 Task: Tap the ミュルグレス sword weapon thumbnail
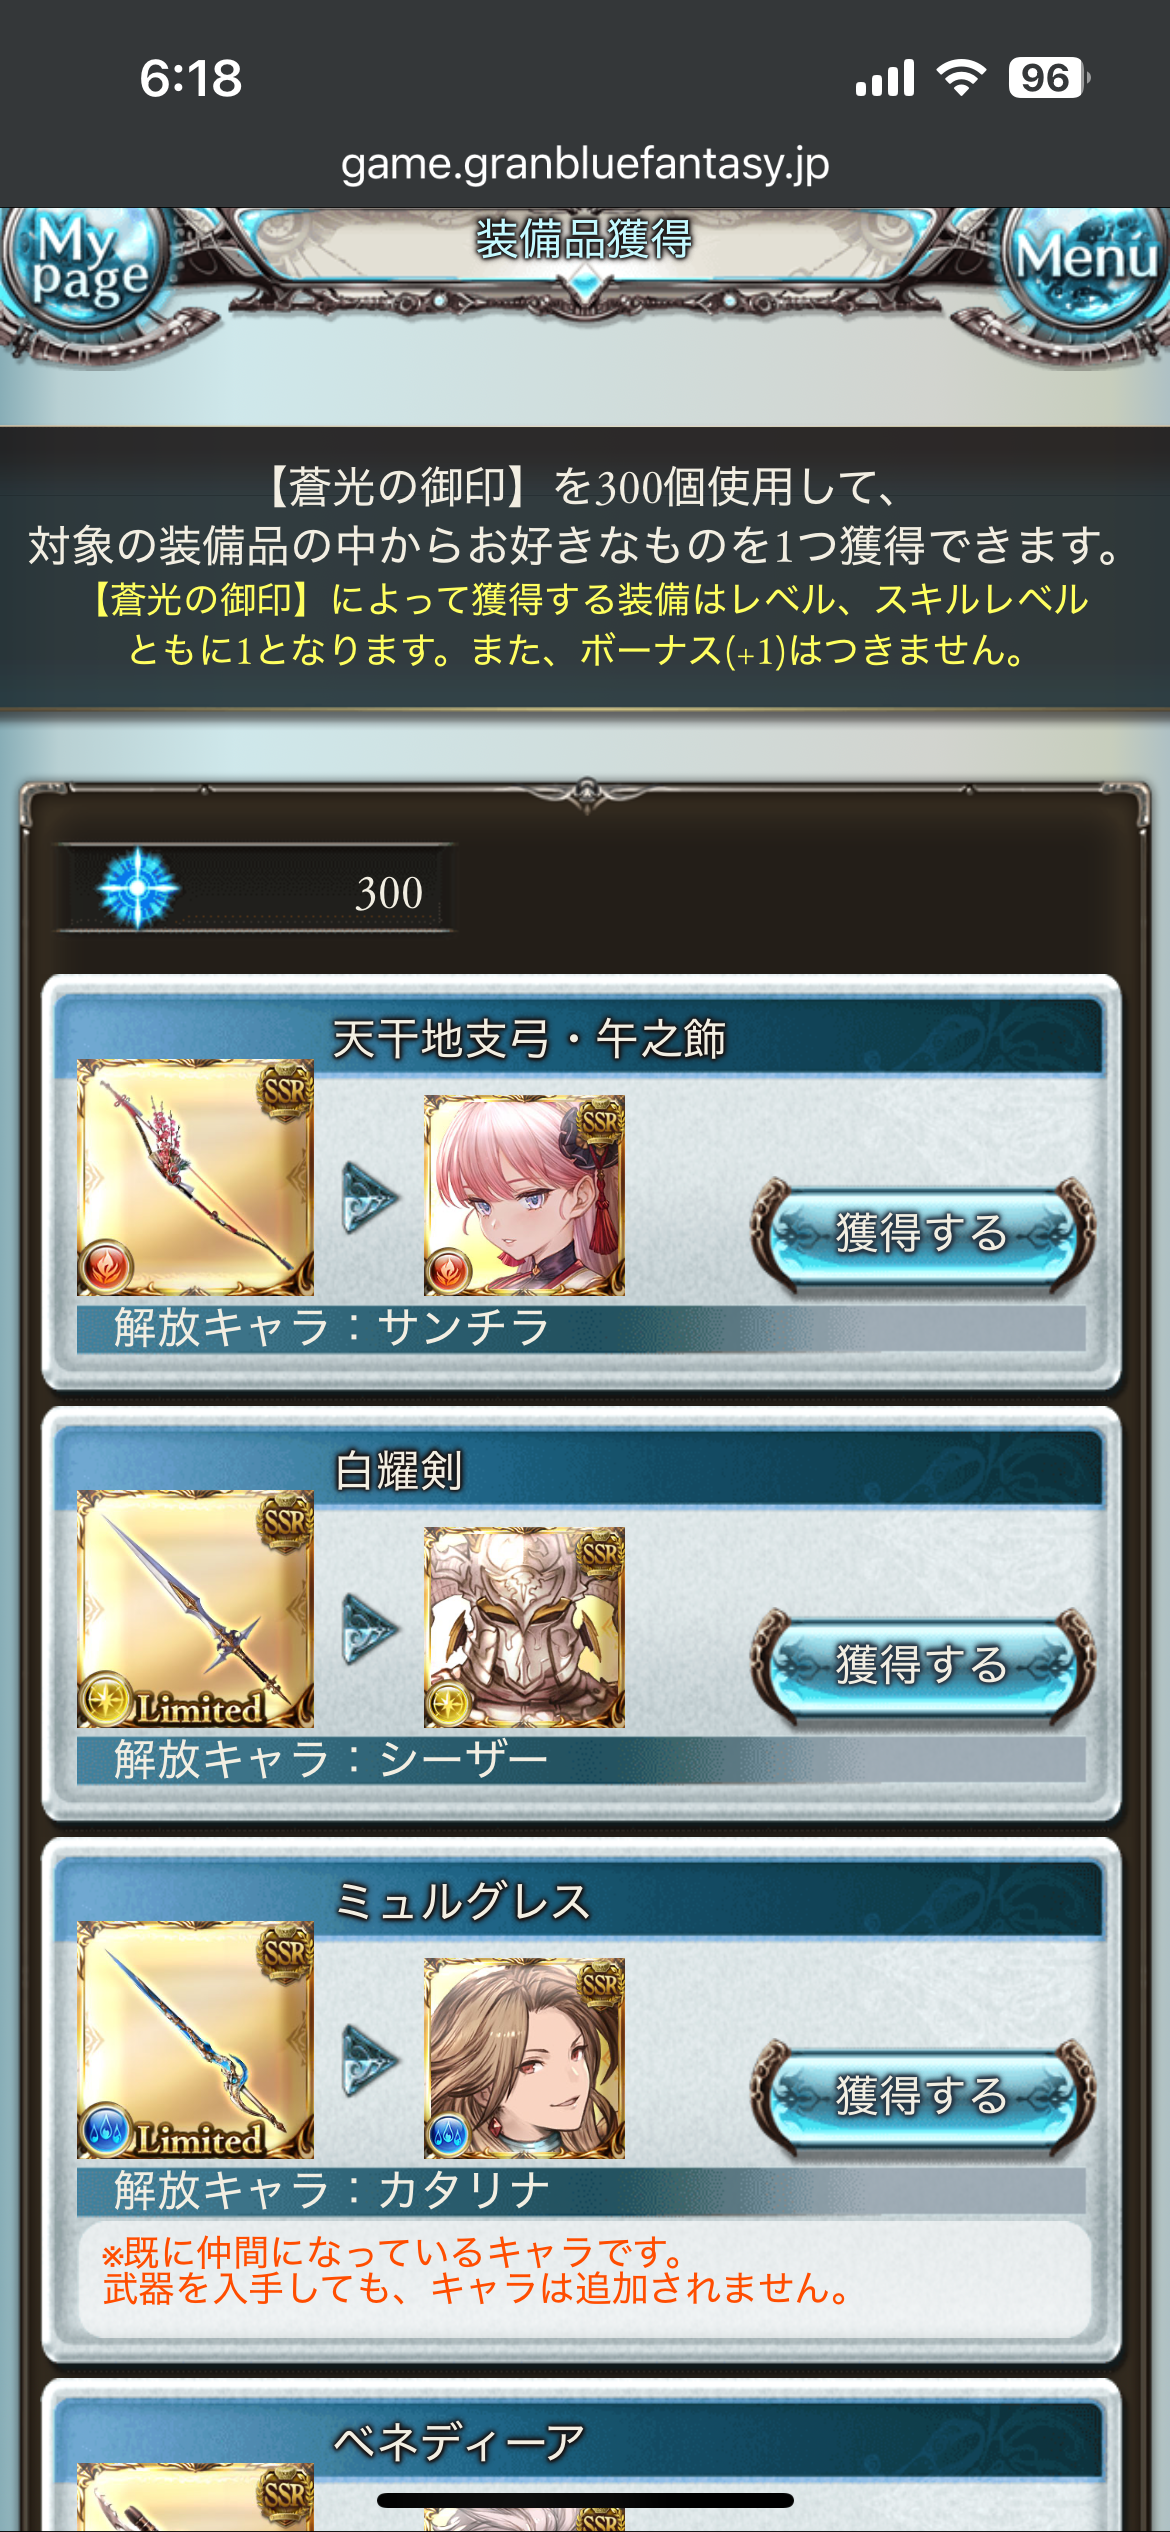point(196,2040)
